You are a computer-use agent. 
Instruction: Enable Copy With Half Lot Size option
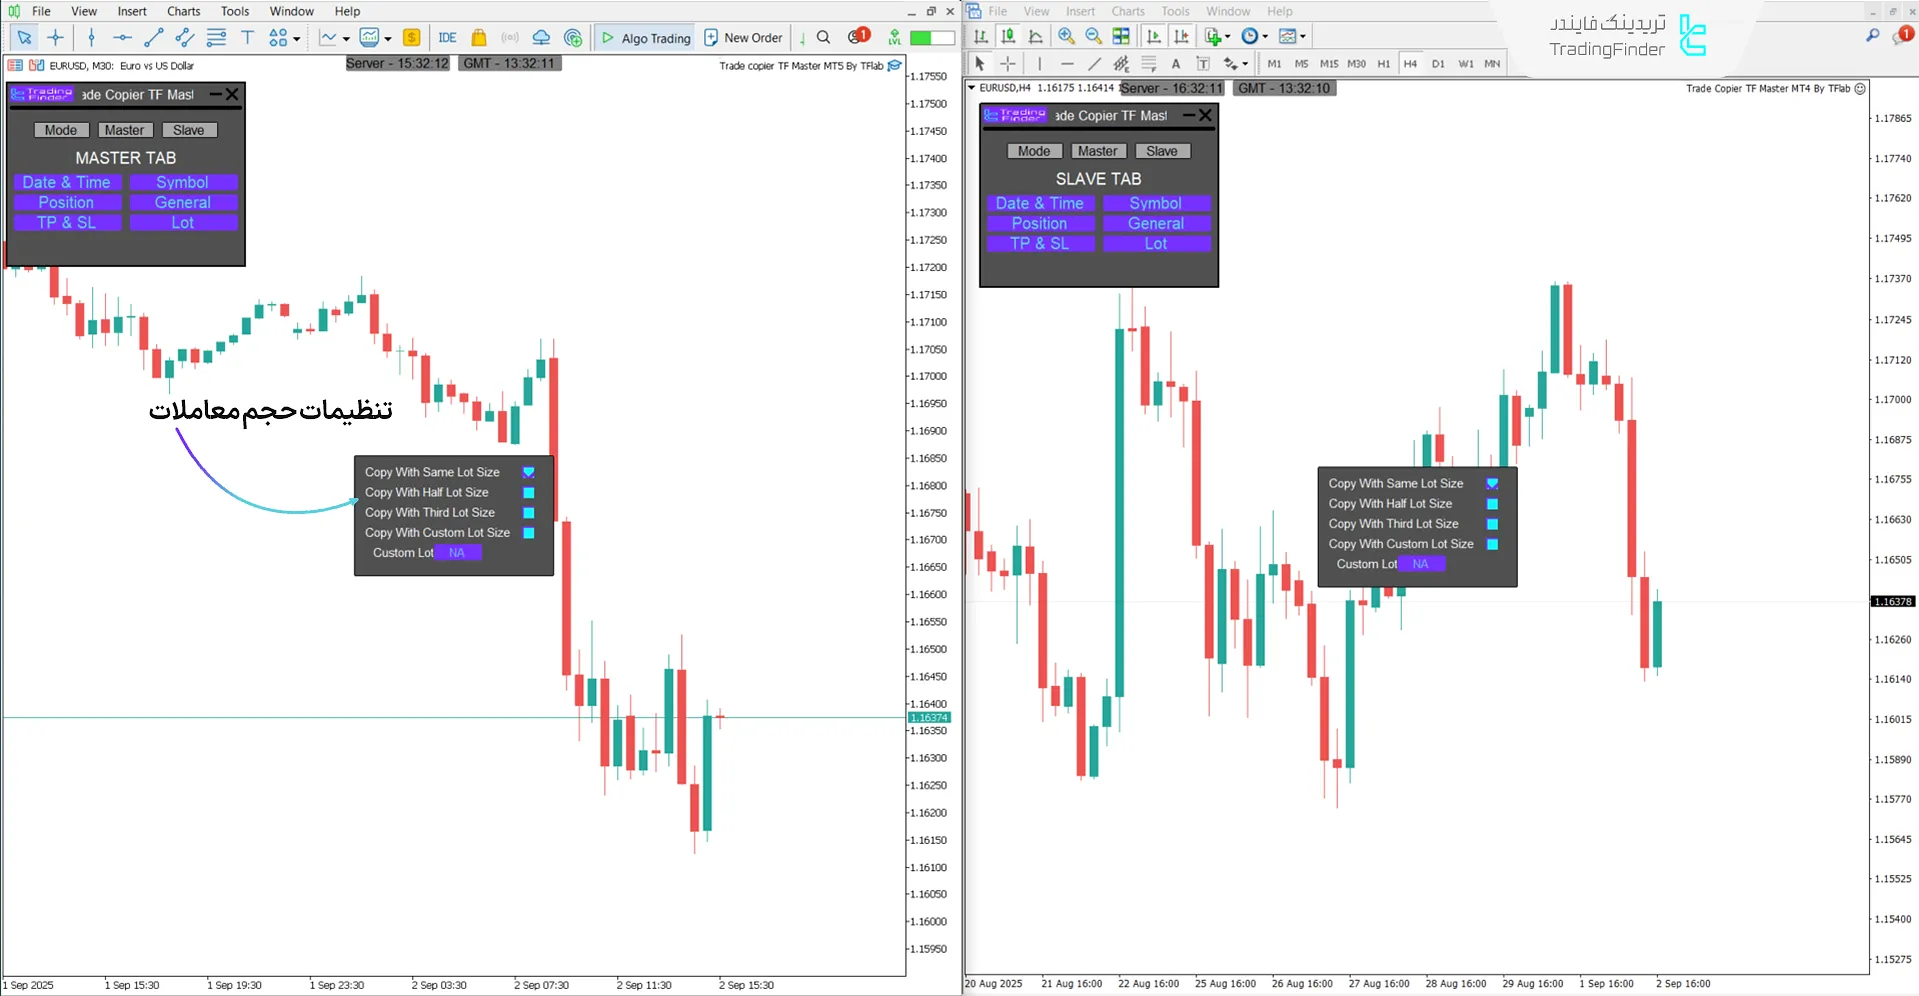[528, 492]
